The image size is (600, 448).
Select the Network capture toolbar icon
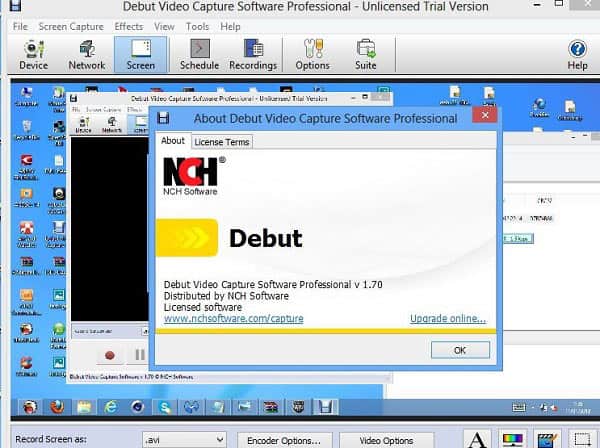[87, 55]
